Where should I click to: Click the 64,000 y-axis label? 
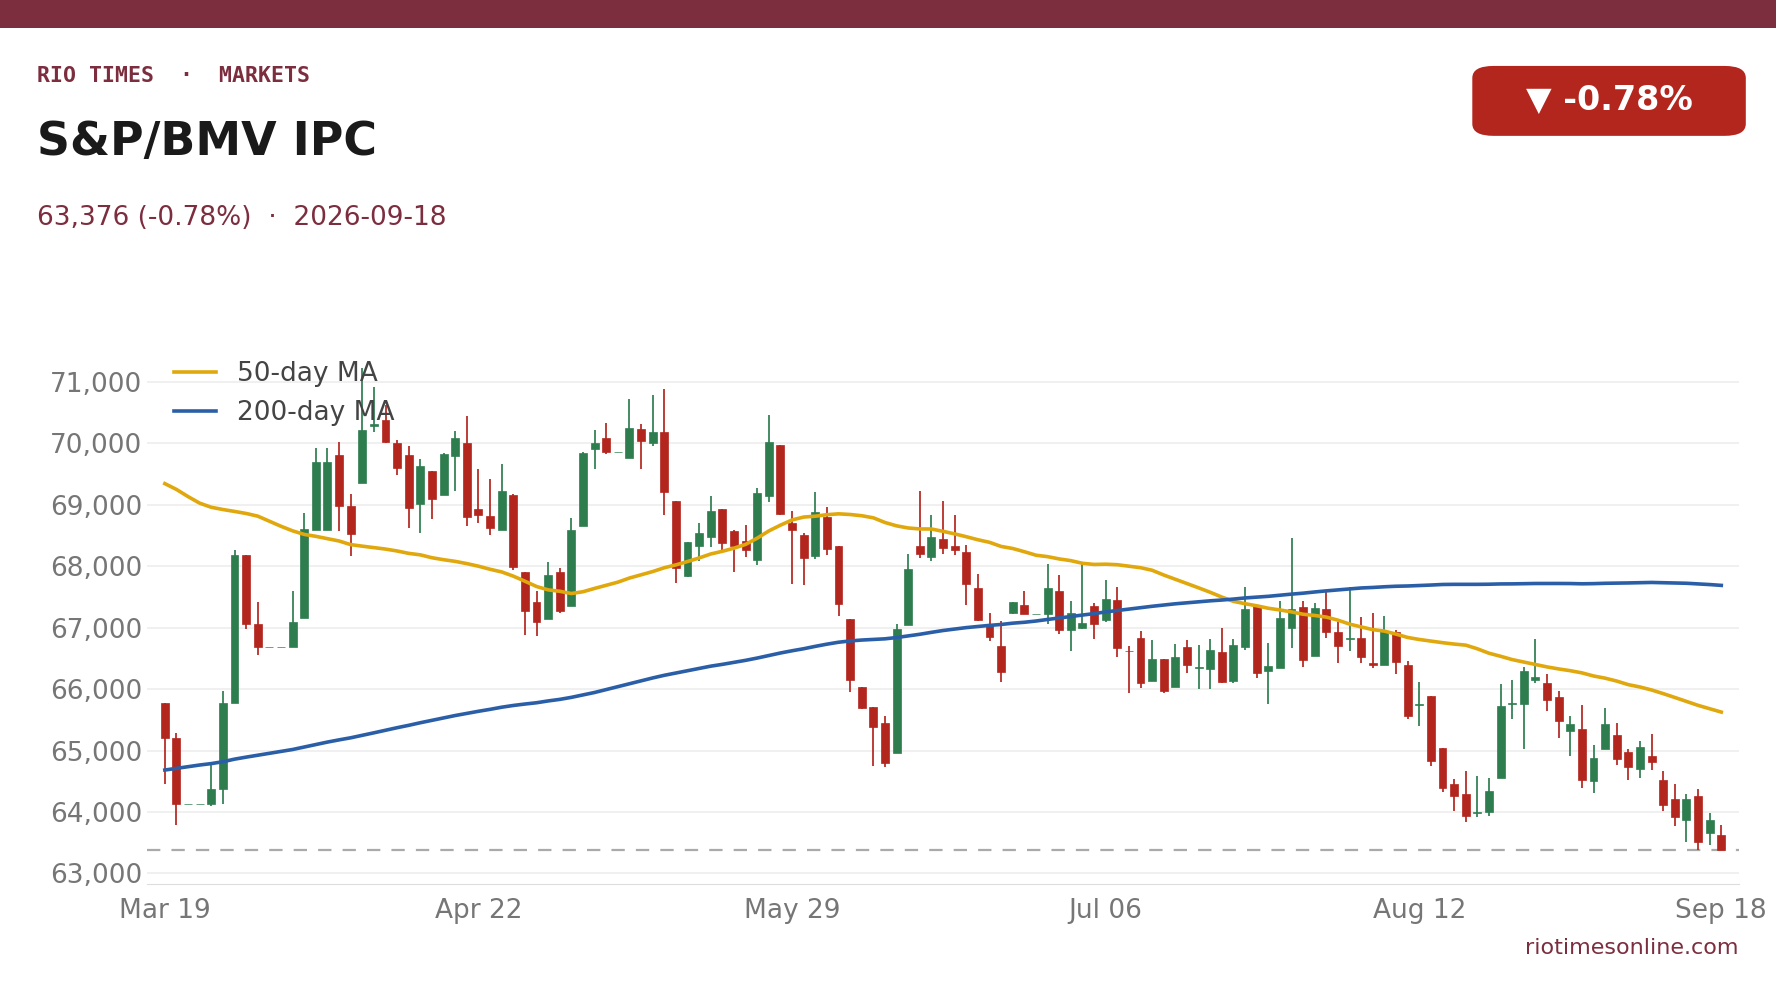click(96, 813)
